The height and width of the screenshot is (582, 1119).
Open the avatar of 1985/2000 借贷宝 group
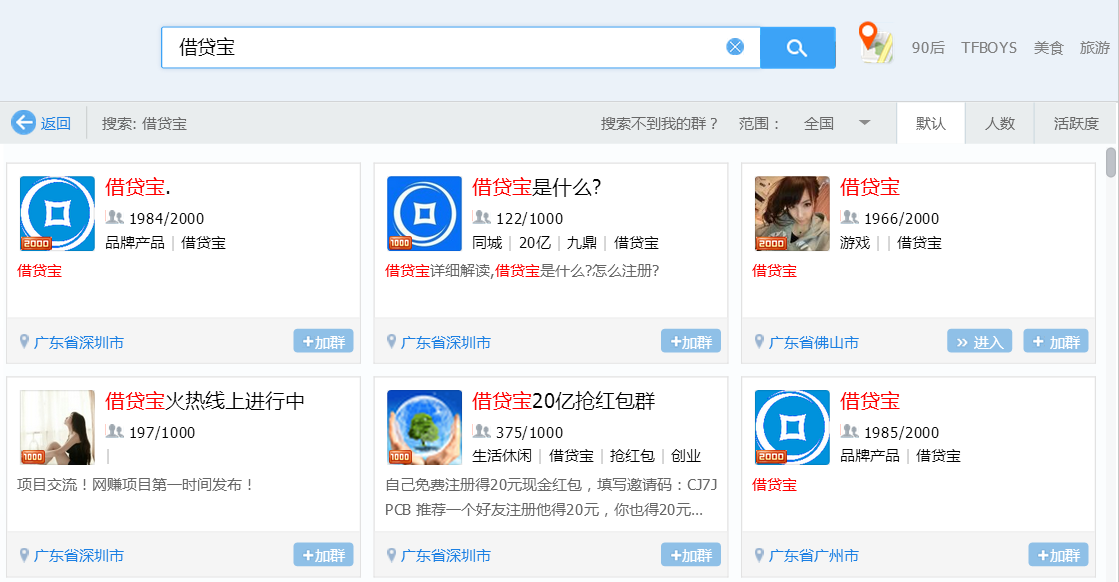(792, 427)
